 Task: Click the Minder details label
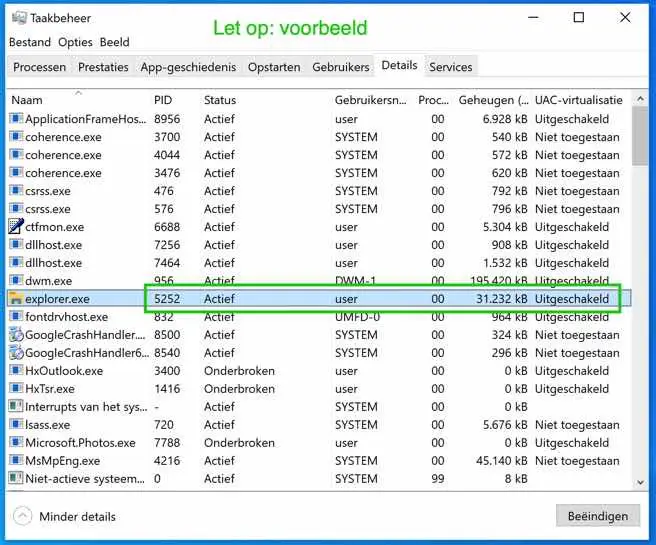coord(77,517)
